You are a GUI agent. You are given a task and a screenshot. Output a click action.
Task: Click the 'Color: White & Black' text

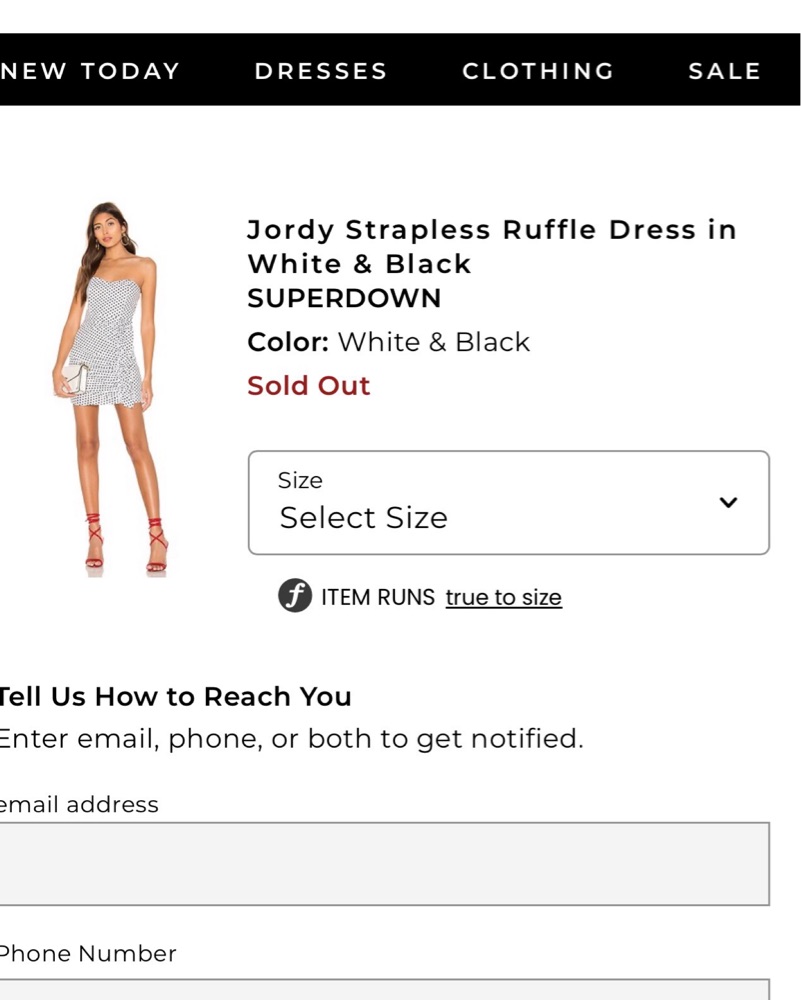point(388,342)
